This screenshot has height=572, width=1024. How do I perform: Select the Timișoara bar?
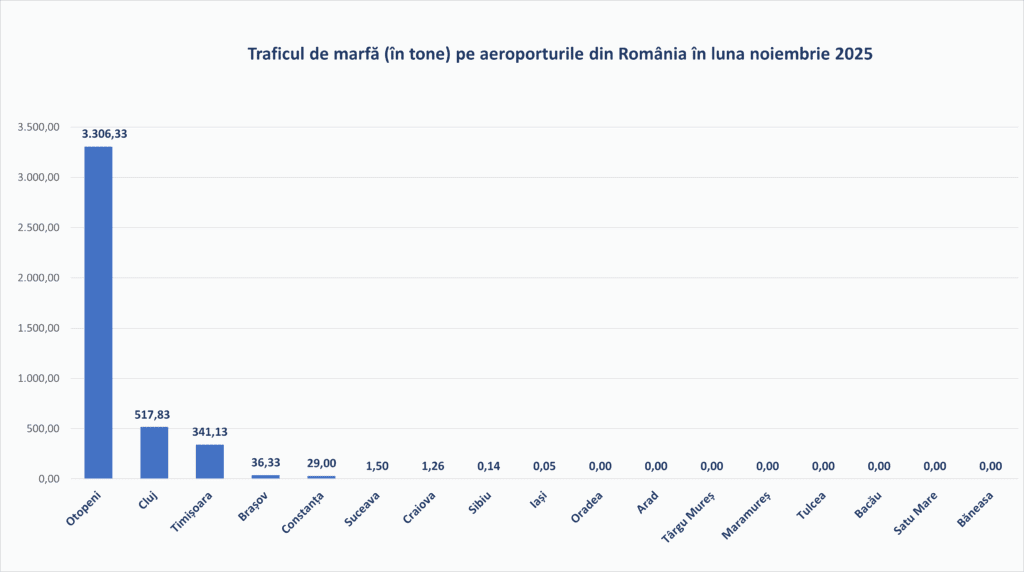point(210,461)
